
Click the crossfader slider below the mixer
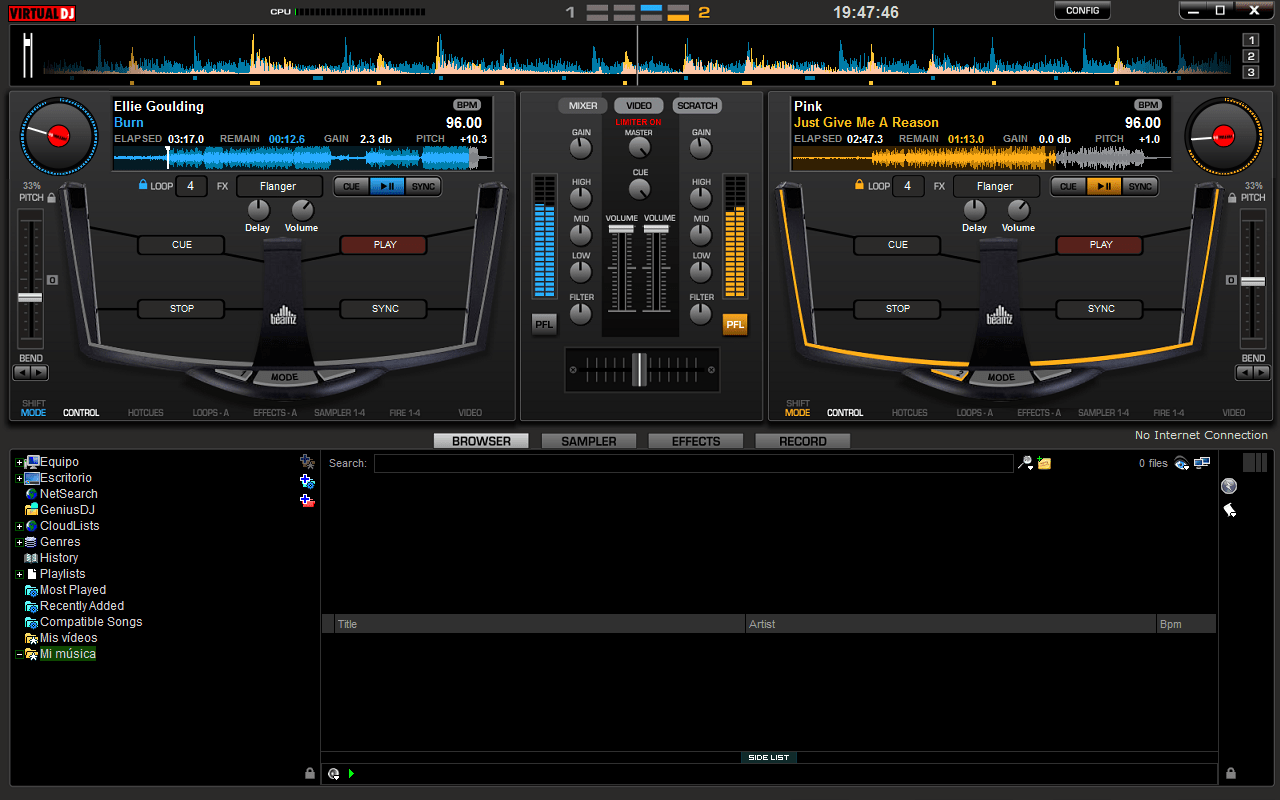[x=641, y=370]
